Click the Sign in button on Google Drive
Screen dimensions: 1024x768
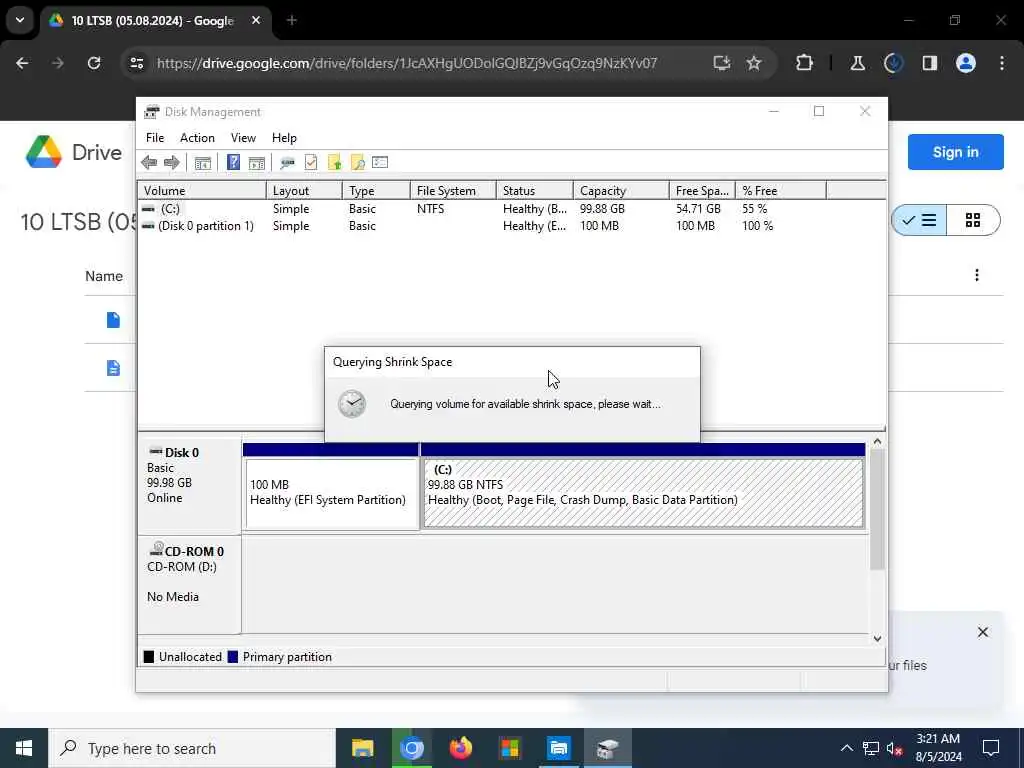pos(955,152)
